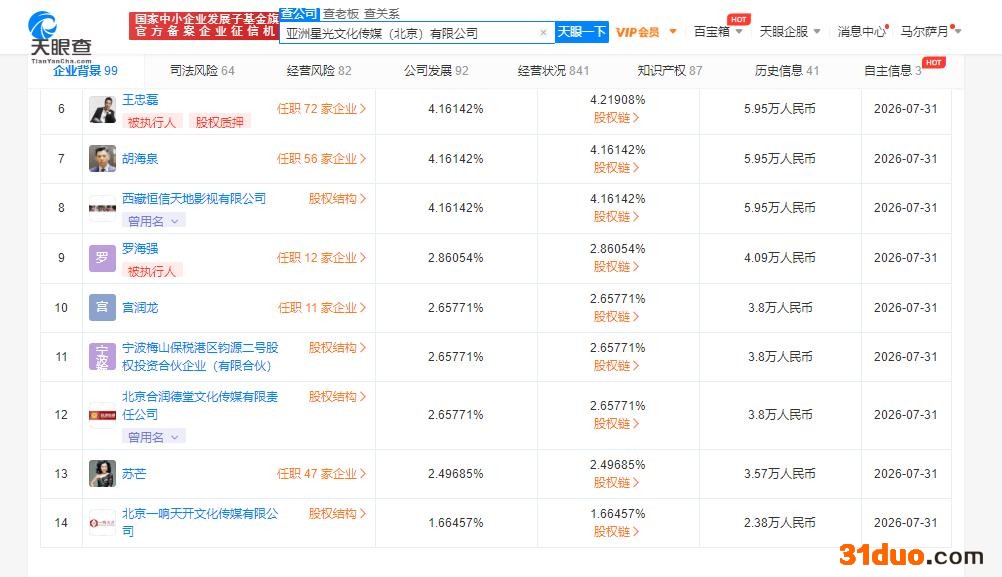Open 股权结构 for 北京一响天开
The image size is (1002, 577).
pos(337,514)
